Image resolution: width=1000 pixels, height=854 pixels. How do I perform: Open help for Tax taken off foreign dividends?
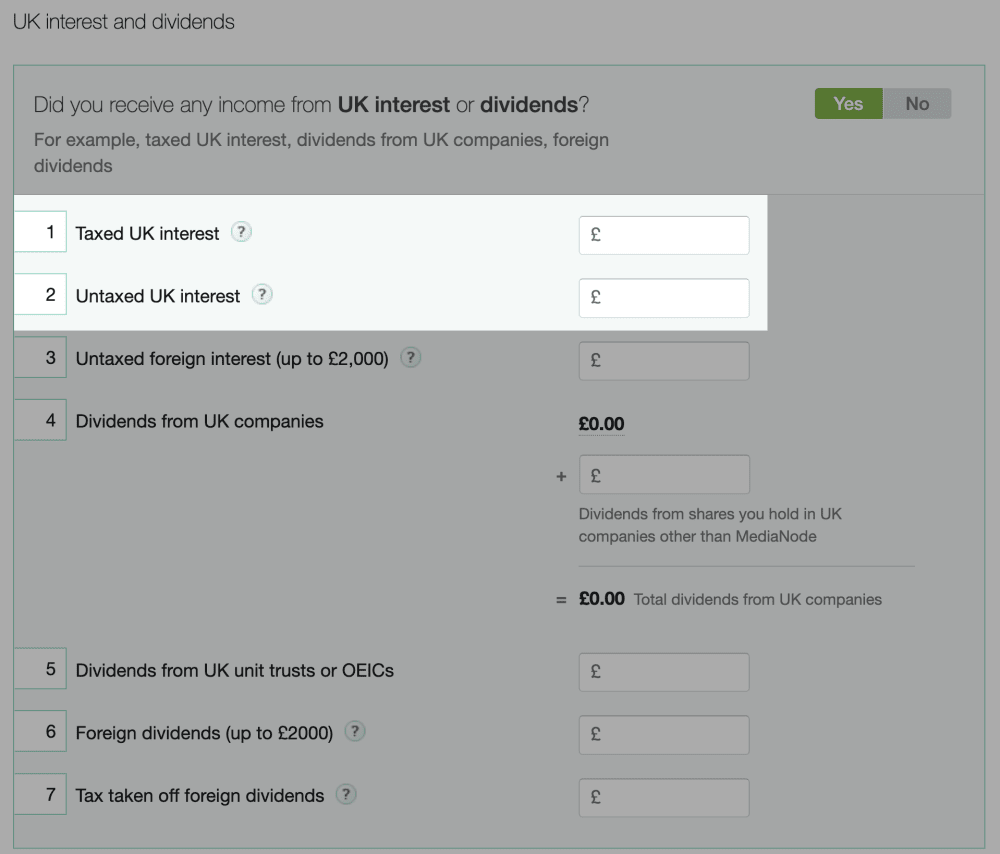point(346,794)
